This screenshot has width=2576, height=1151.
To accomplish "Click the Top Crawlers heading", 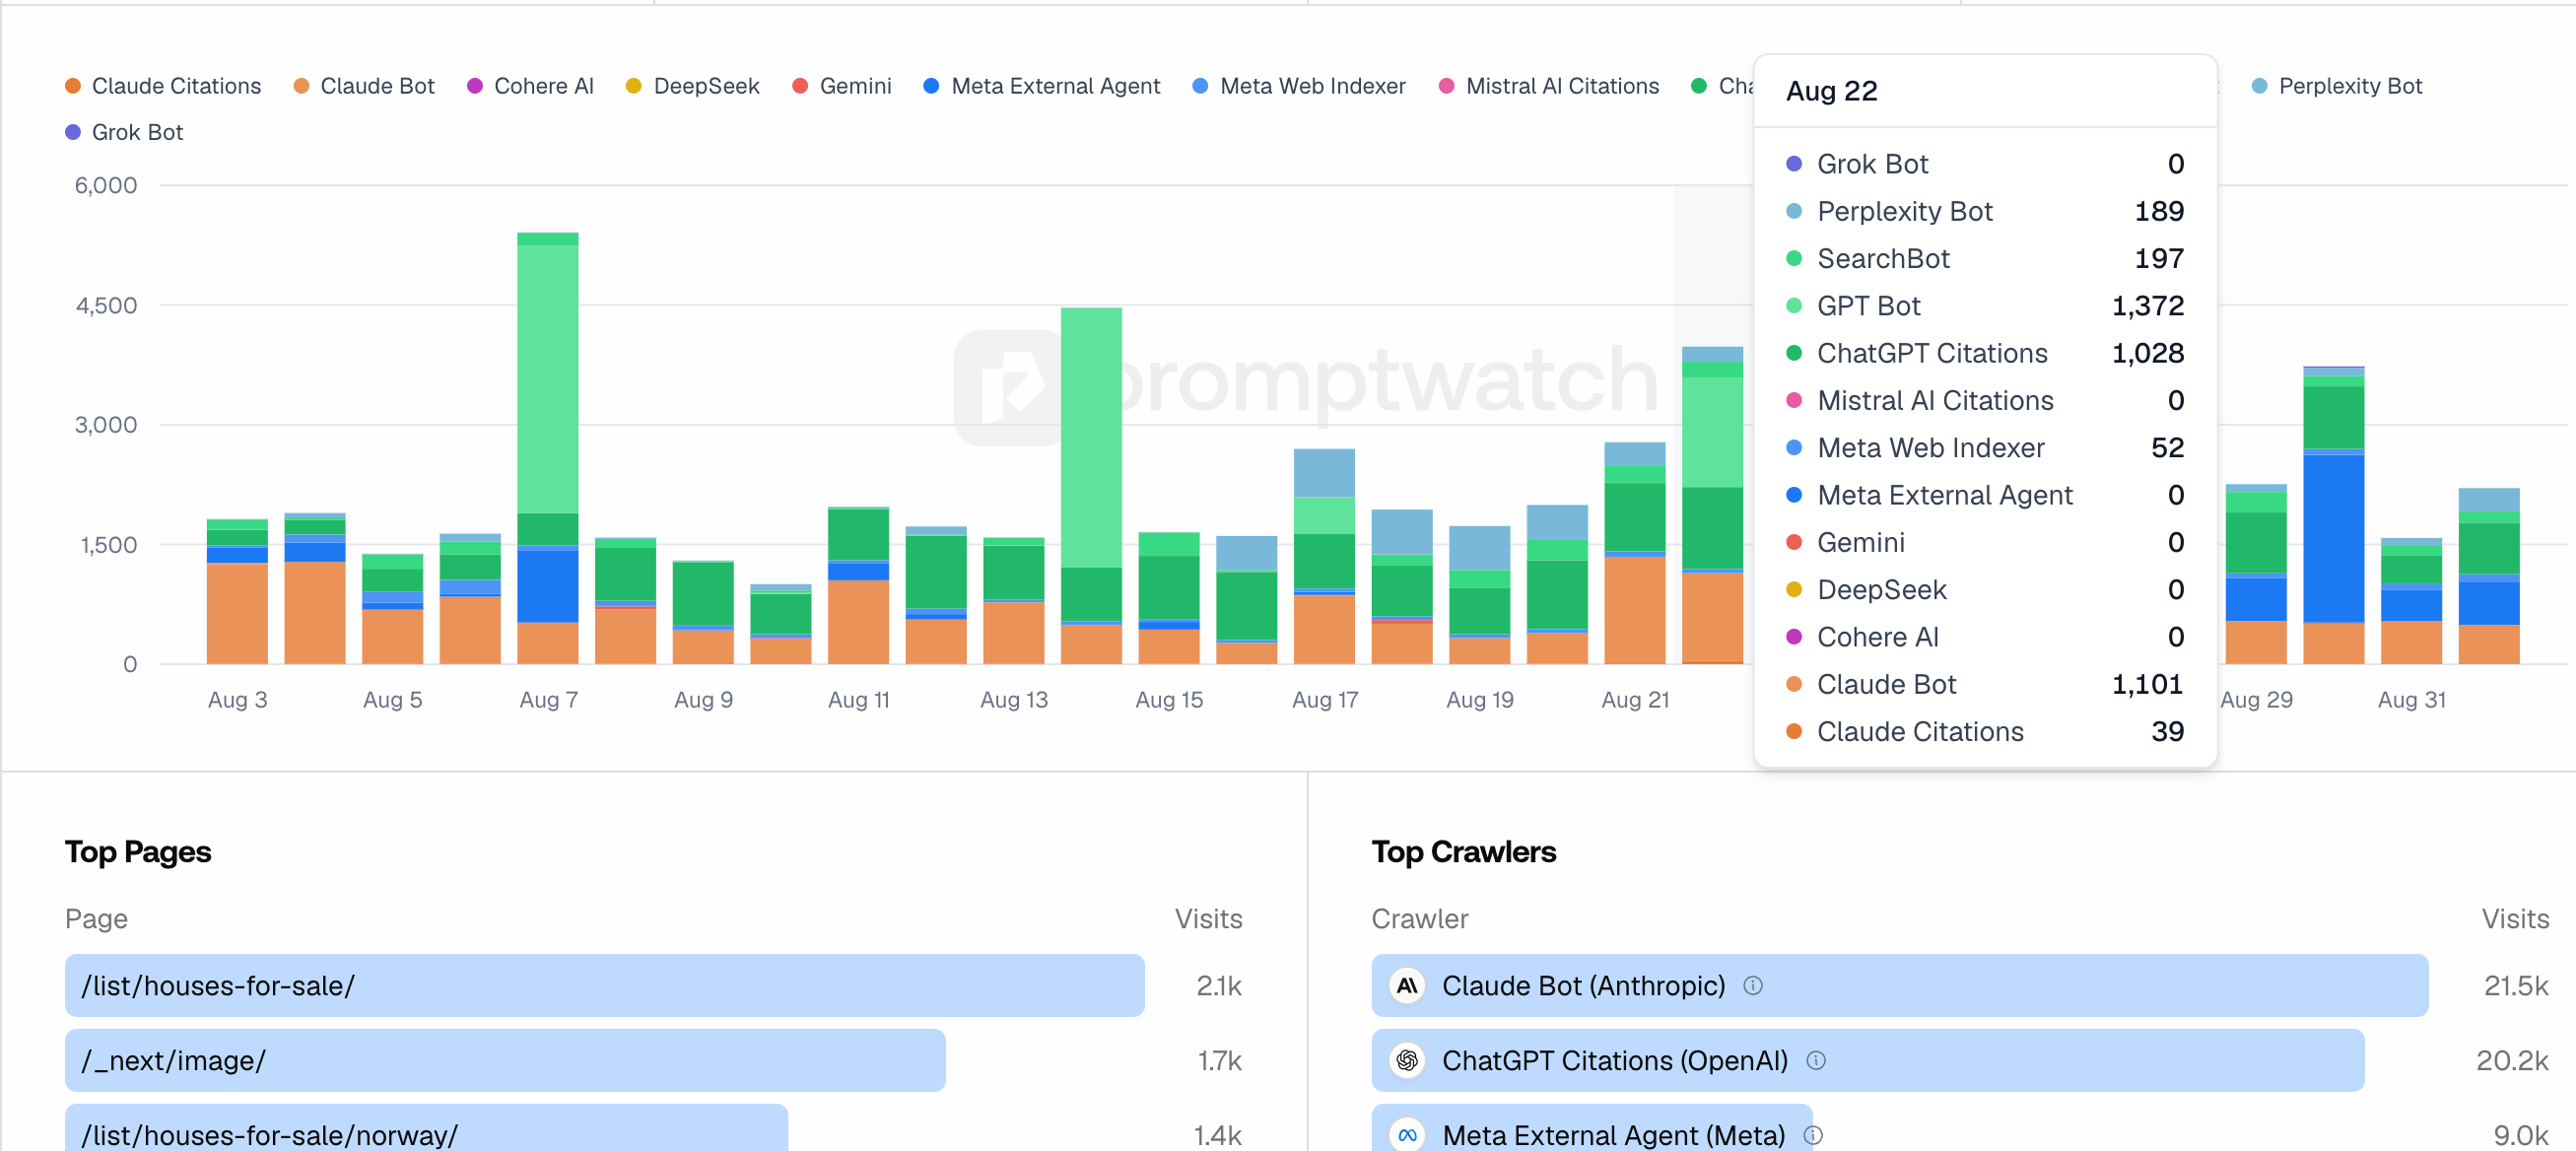I will [1463, 851].
